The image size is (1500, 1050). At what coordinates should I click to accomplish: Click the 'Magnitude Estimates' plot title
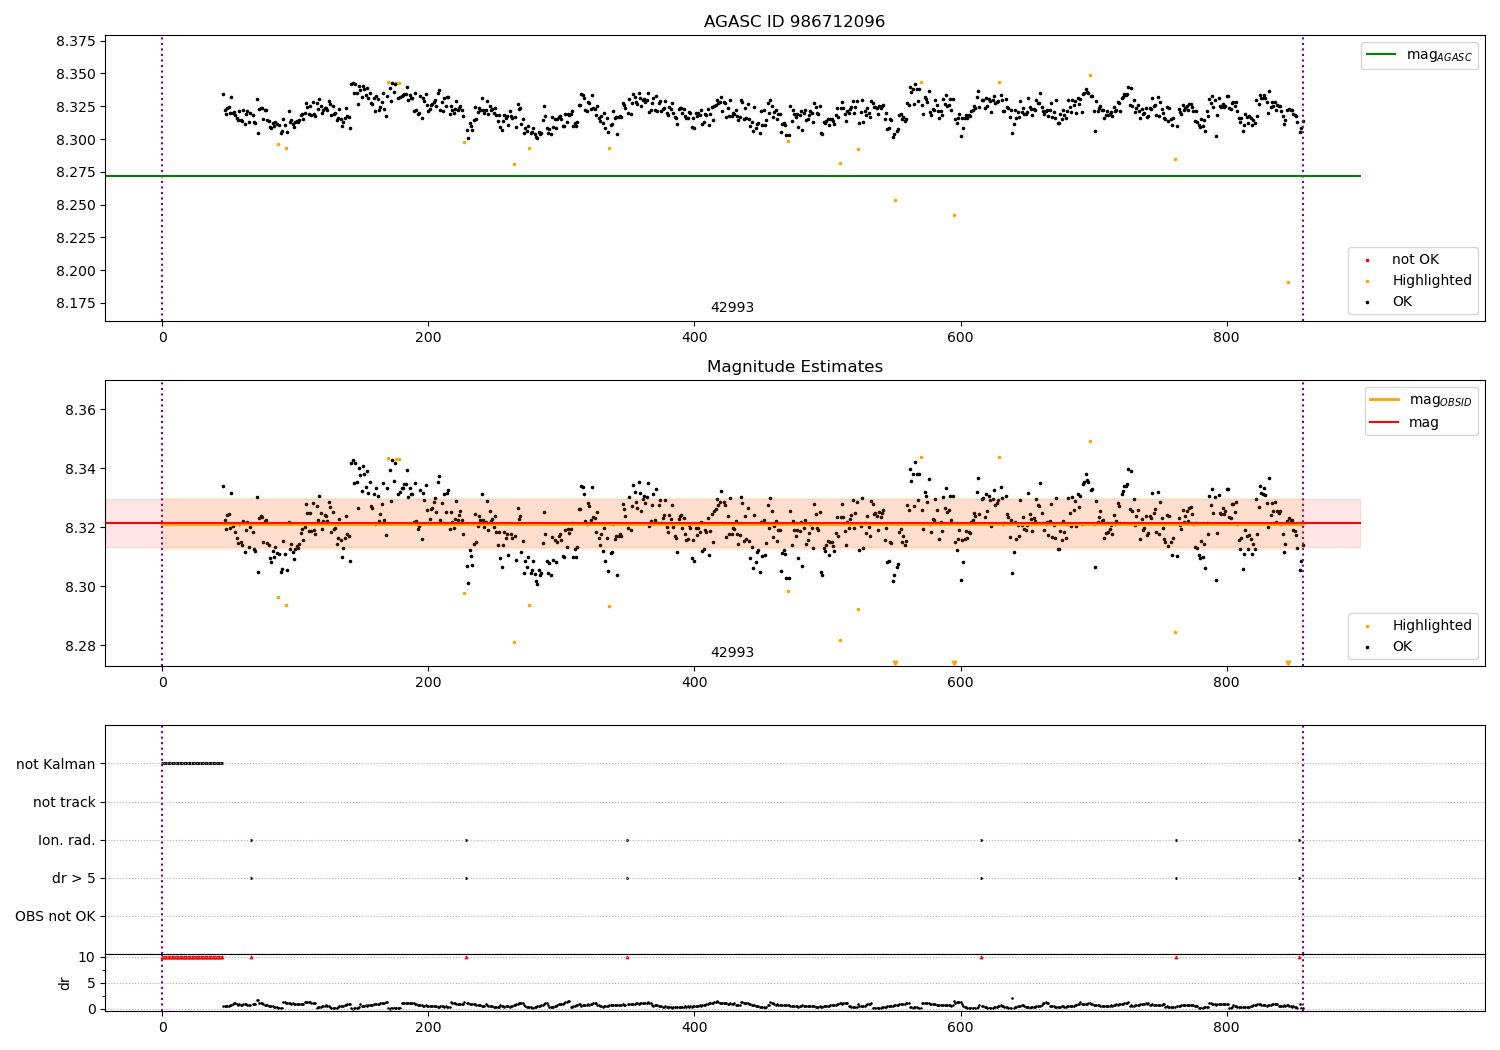(x=794, y=367)
